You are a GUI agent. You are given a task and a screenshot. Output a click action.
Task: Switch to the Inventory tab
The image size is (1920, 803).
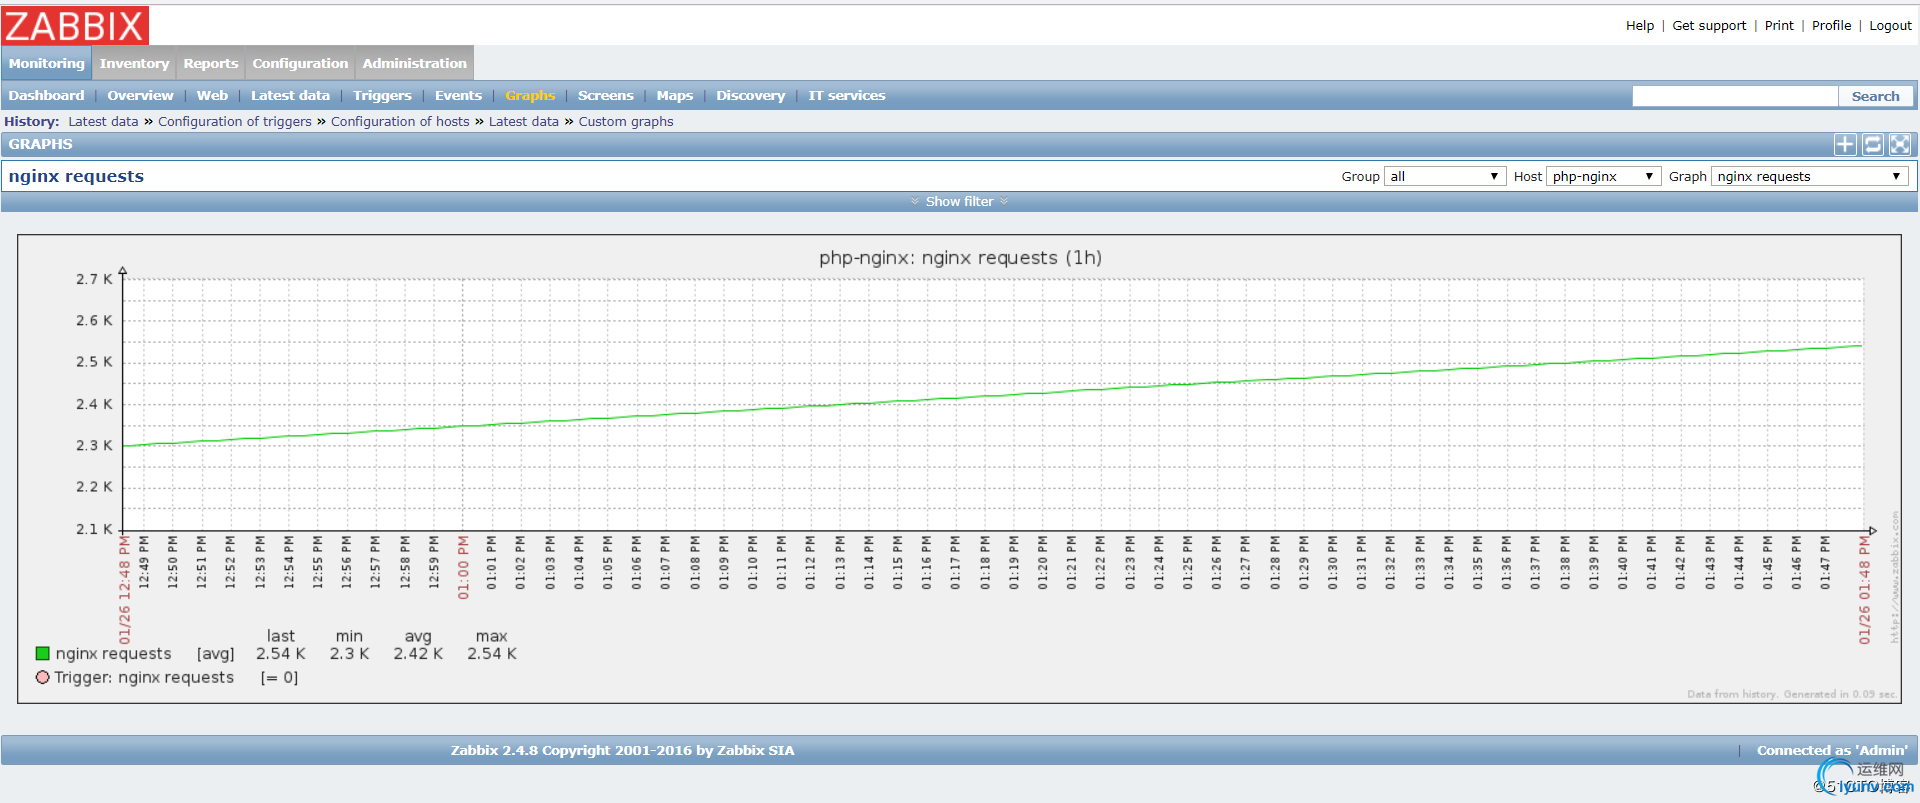pyautogui.click(x=134, y=63)
